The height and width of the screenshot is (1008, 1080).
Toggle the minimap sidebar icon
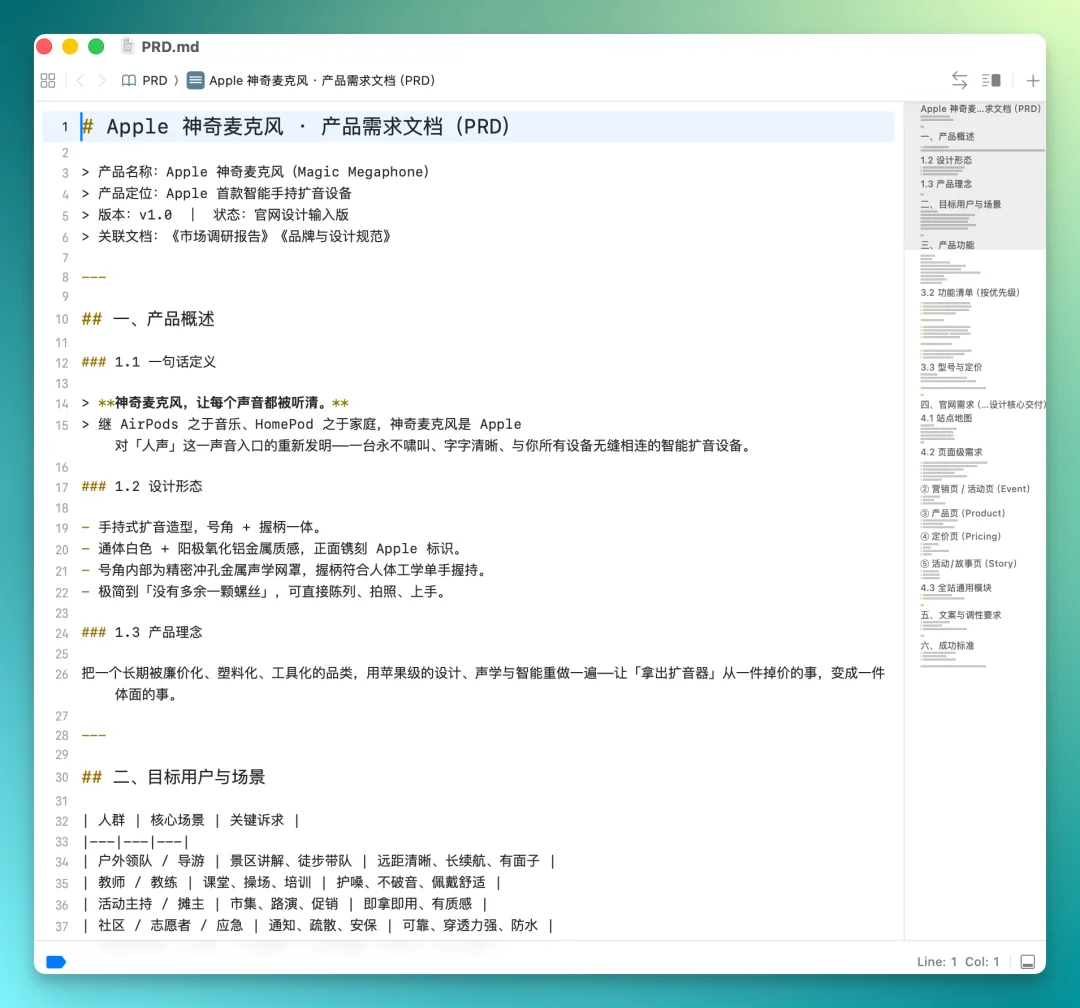pyautogui.click(x=991, y=81)
